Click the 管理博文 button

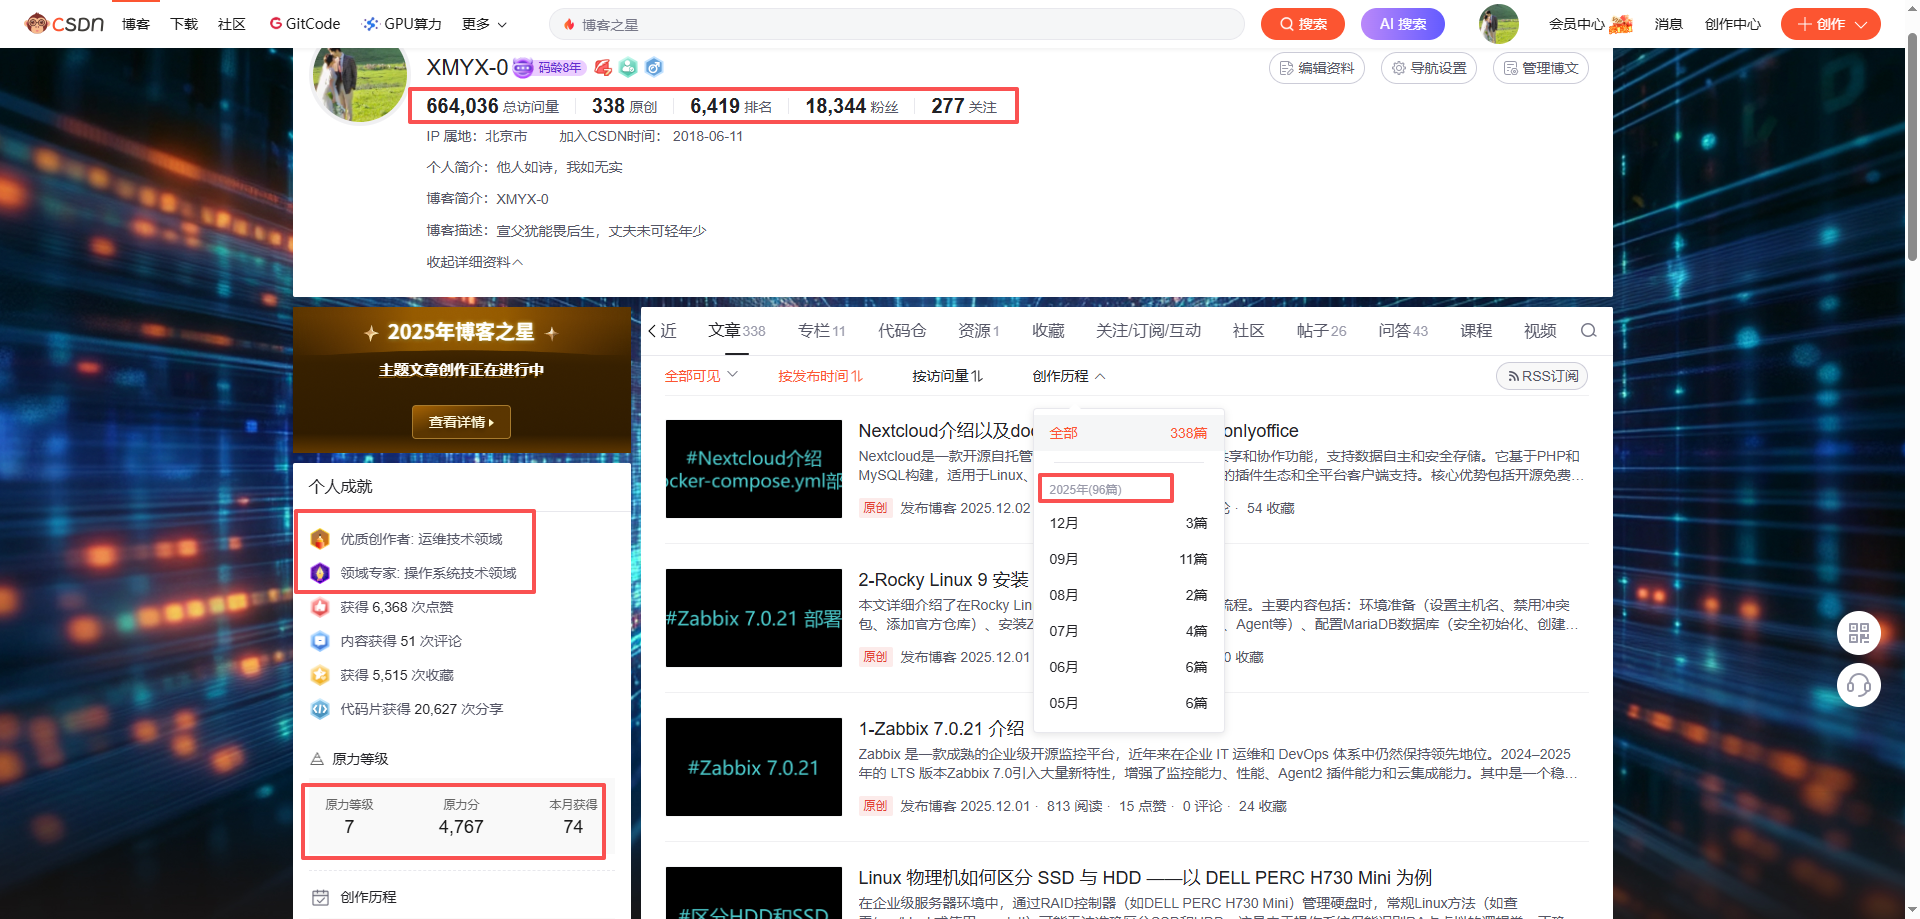1541,68
